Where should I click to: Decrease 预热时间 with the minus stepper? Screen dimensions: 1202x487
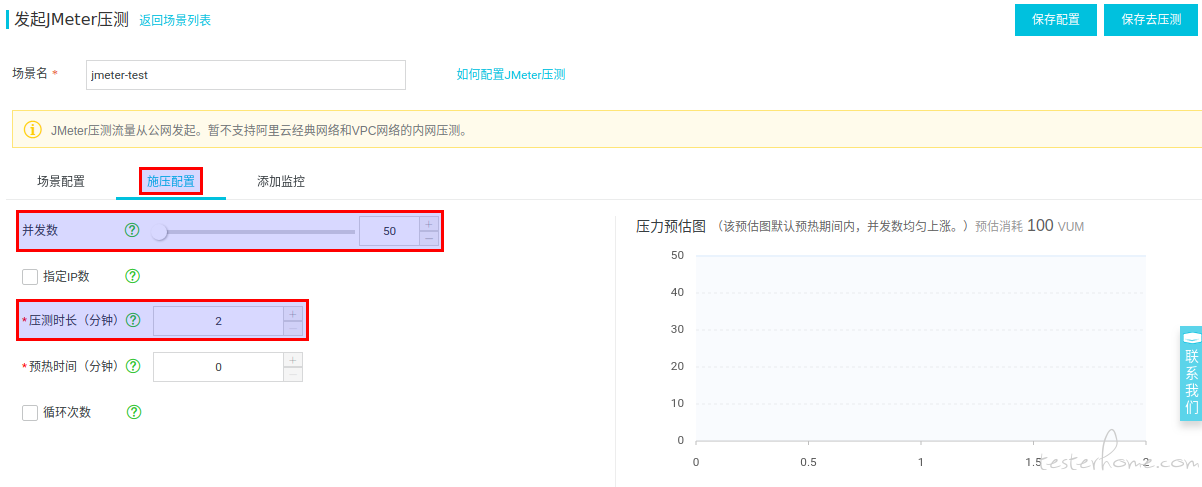(293, 374)
